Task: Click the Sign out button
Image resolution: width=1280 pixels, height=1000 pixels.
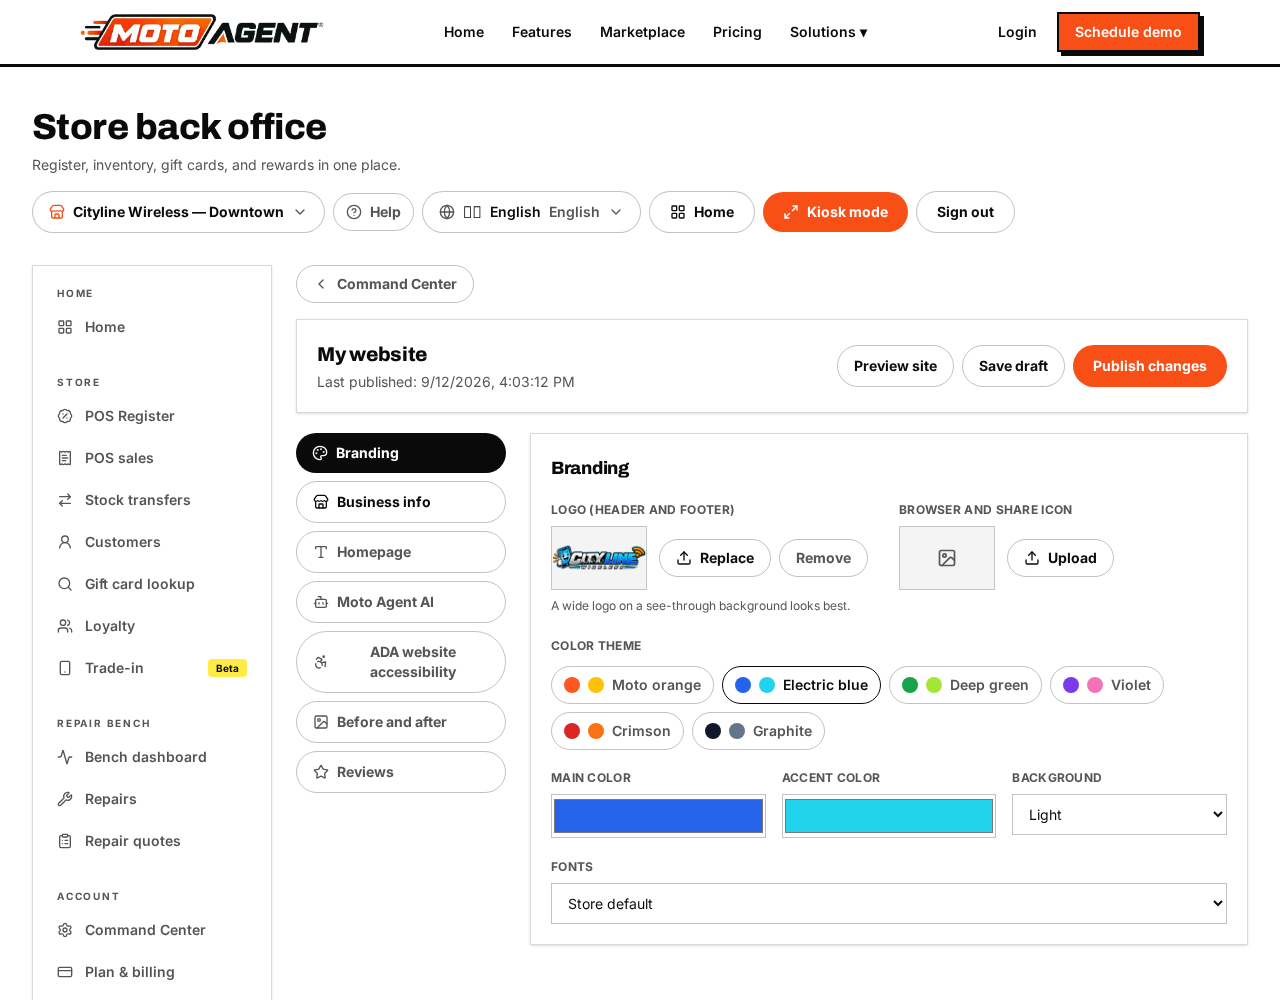Action: pyautogui.click(x=965, y=212)
